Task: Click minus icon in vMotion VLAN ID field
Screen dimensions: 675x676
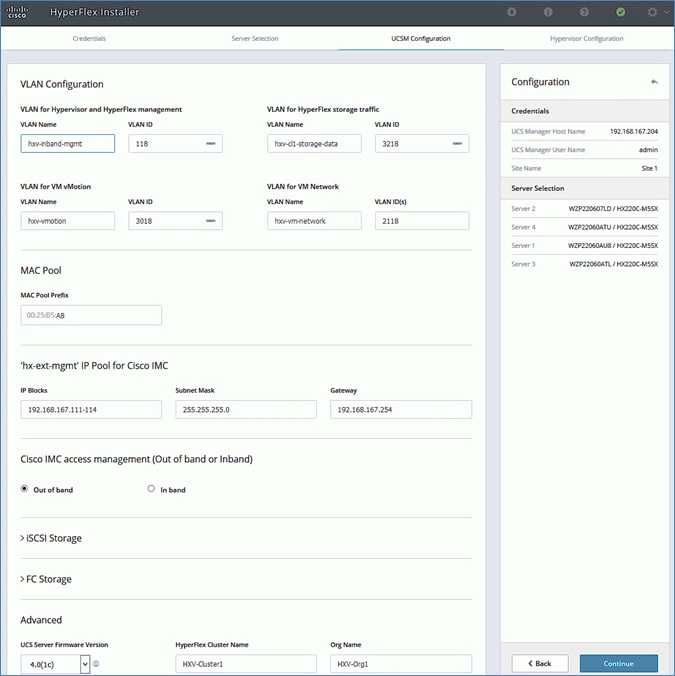Action: pyautogui.click(x=210, y=221)
